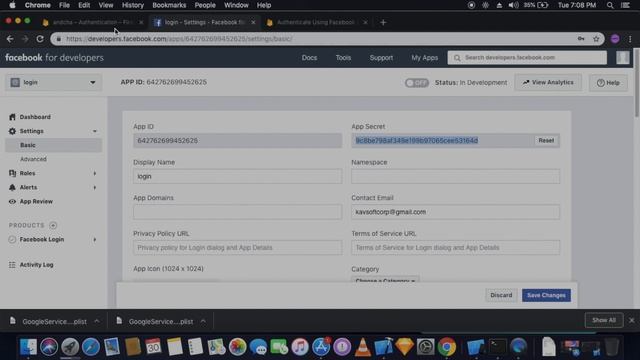Open second GoogleService plist download options

(x=203, y=321)
